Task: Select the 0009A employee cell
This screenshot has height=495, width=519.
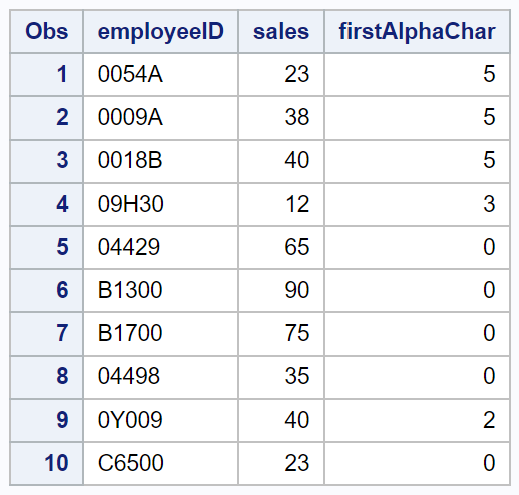Action: [x=161, y=118]
